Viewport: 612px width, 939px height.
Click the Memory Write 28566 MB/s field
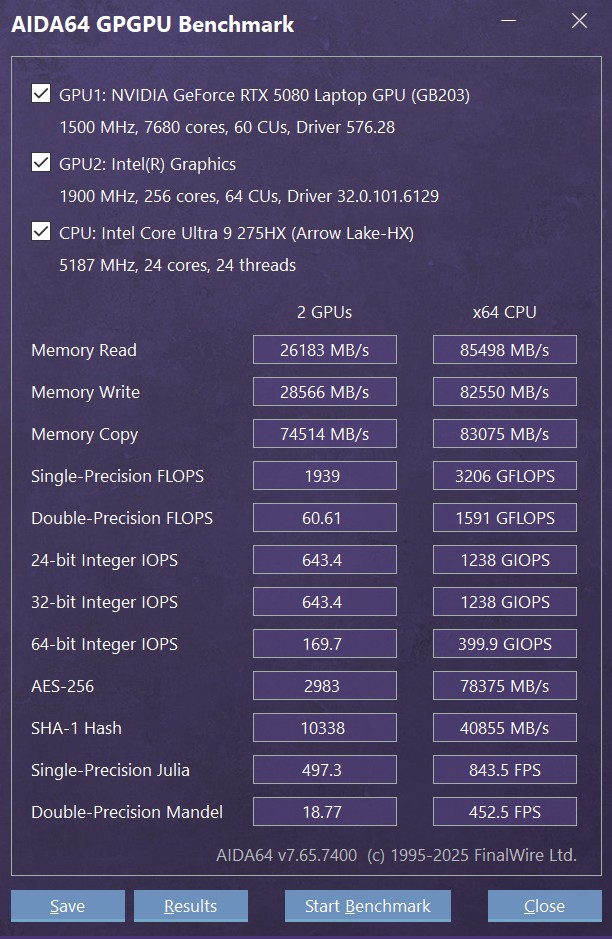point(324,392)
